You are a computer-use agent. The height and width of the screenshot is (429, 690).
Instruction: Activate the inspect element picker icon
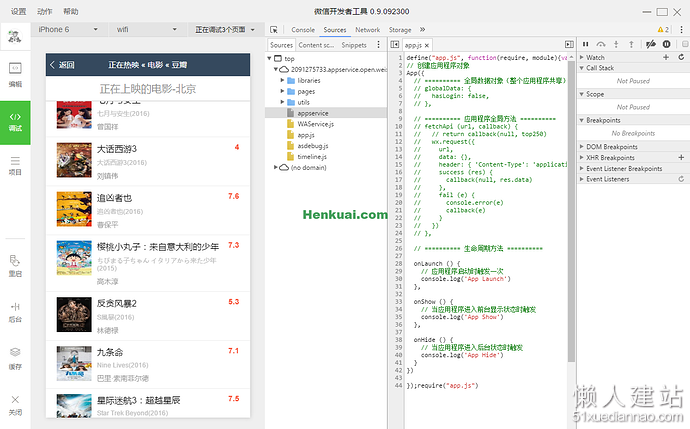[x=274, y=29]
